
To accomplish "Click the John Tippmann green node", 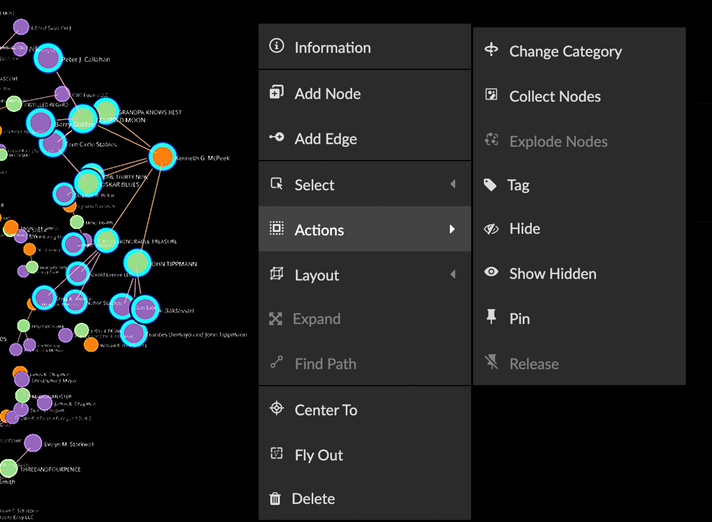I will pyautogui.click(x=137, y=263).
